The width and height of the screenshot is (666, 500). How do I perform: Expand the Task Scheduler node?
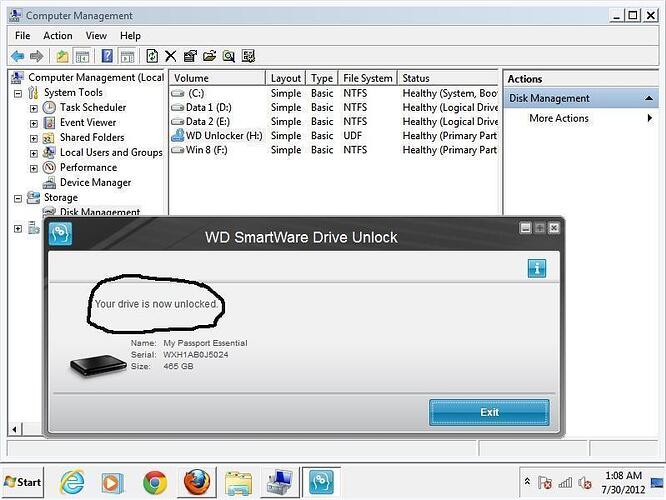pos(34,108)
